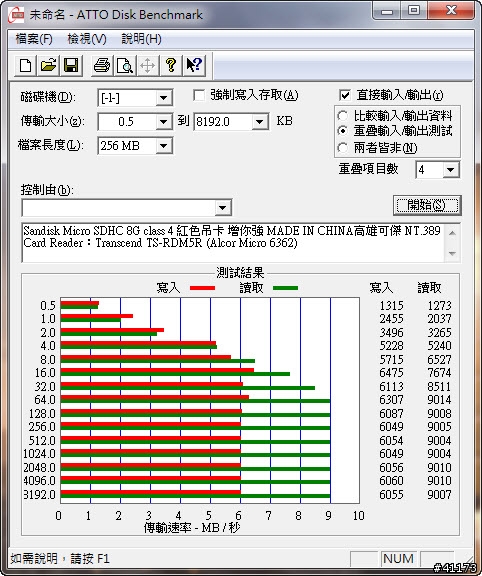Close the ATTO Disk Benchmark window
Image resolution: width=482 pixels, height=576 pixels.
pos(451,11)
